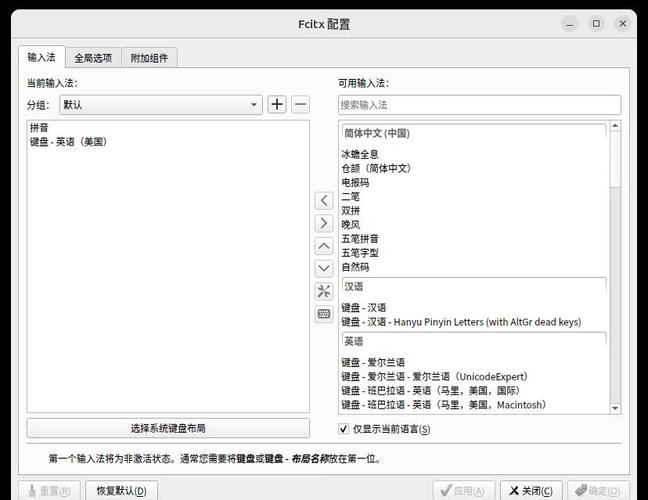Select 拼音 in current input methods
The width and height of the screenshot is (648, 500).
coord(168,128)
